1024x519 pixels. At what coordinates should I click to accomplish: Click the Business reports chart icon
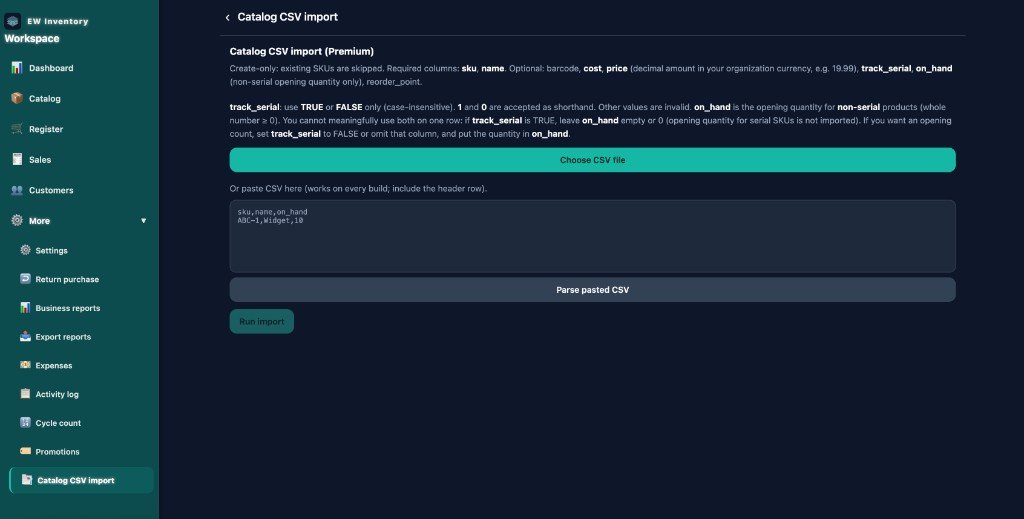(x=25, y=307)
